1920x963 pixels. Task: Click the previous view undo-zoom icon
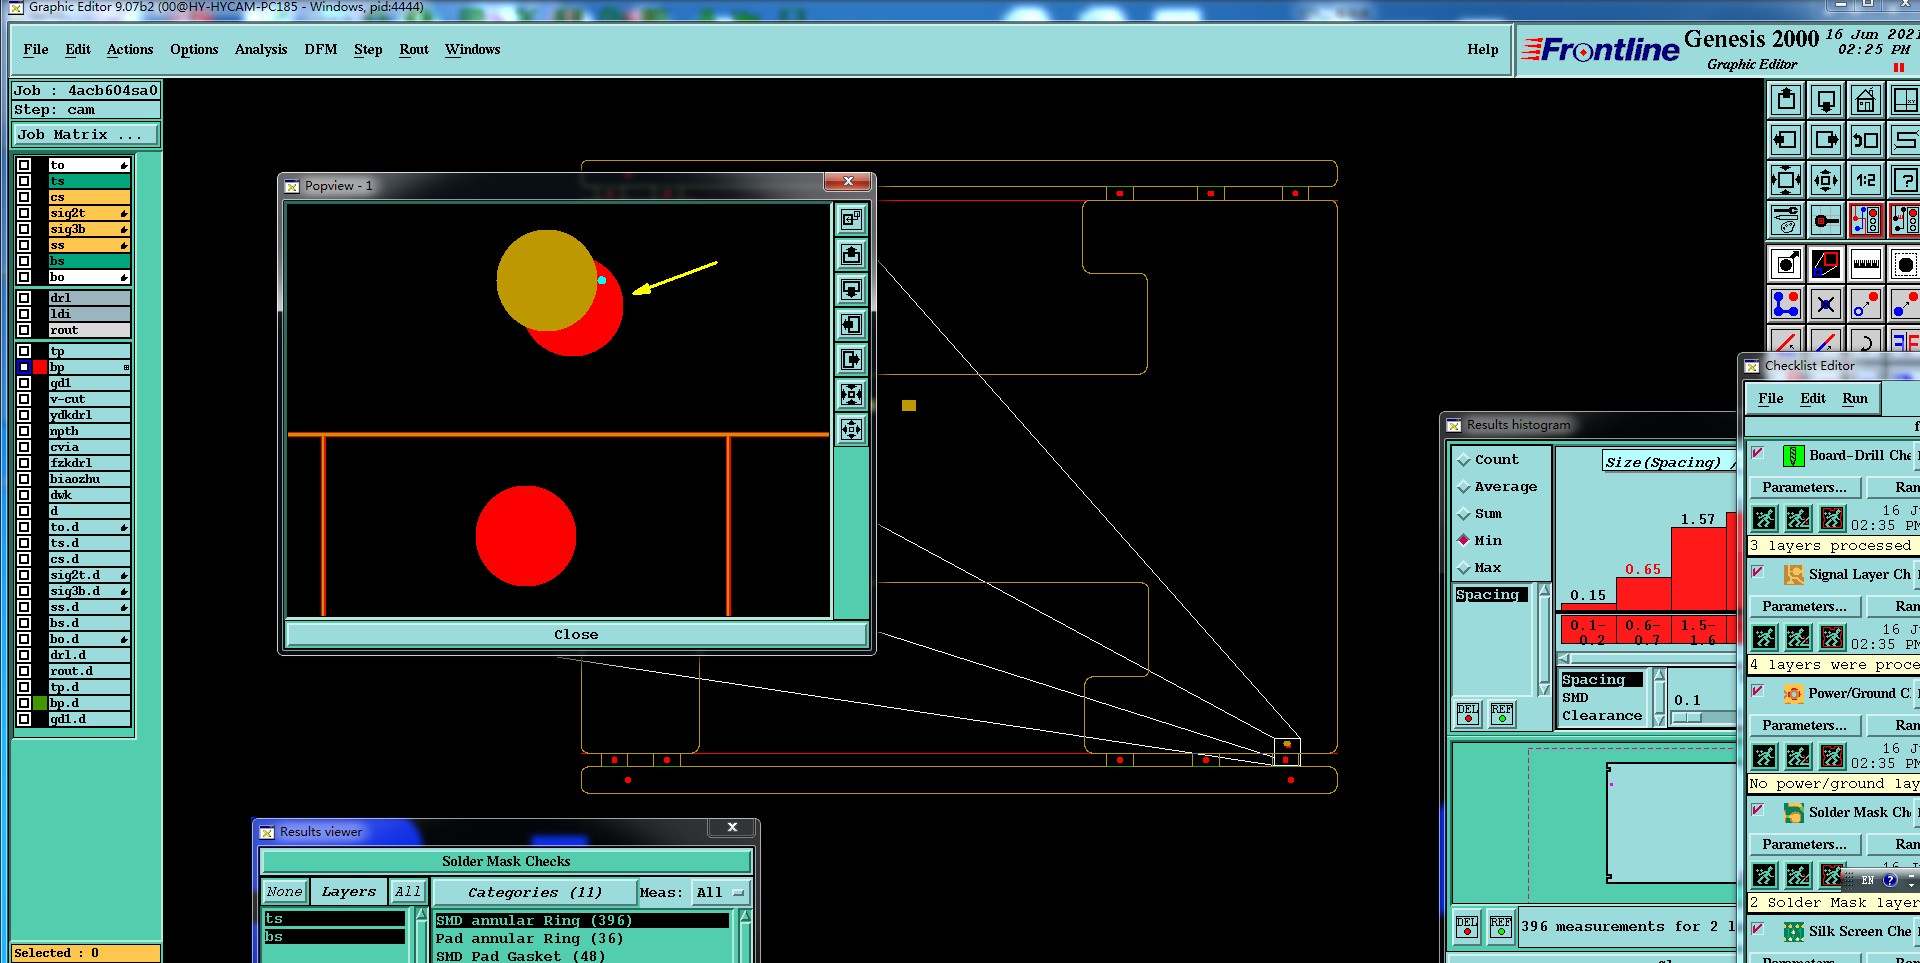1866,140
